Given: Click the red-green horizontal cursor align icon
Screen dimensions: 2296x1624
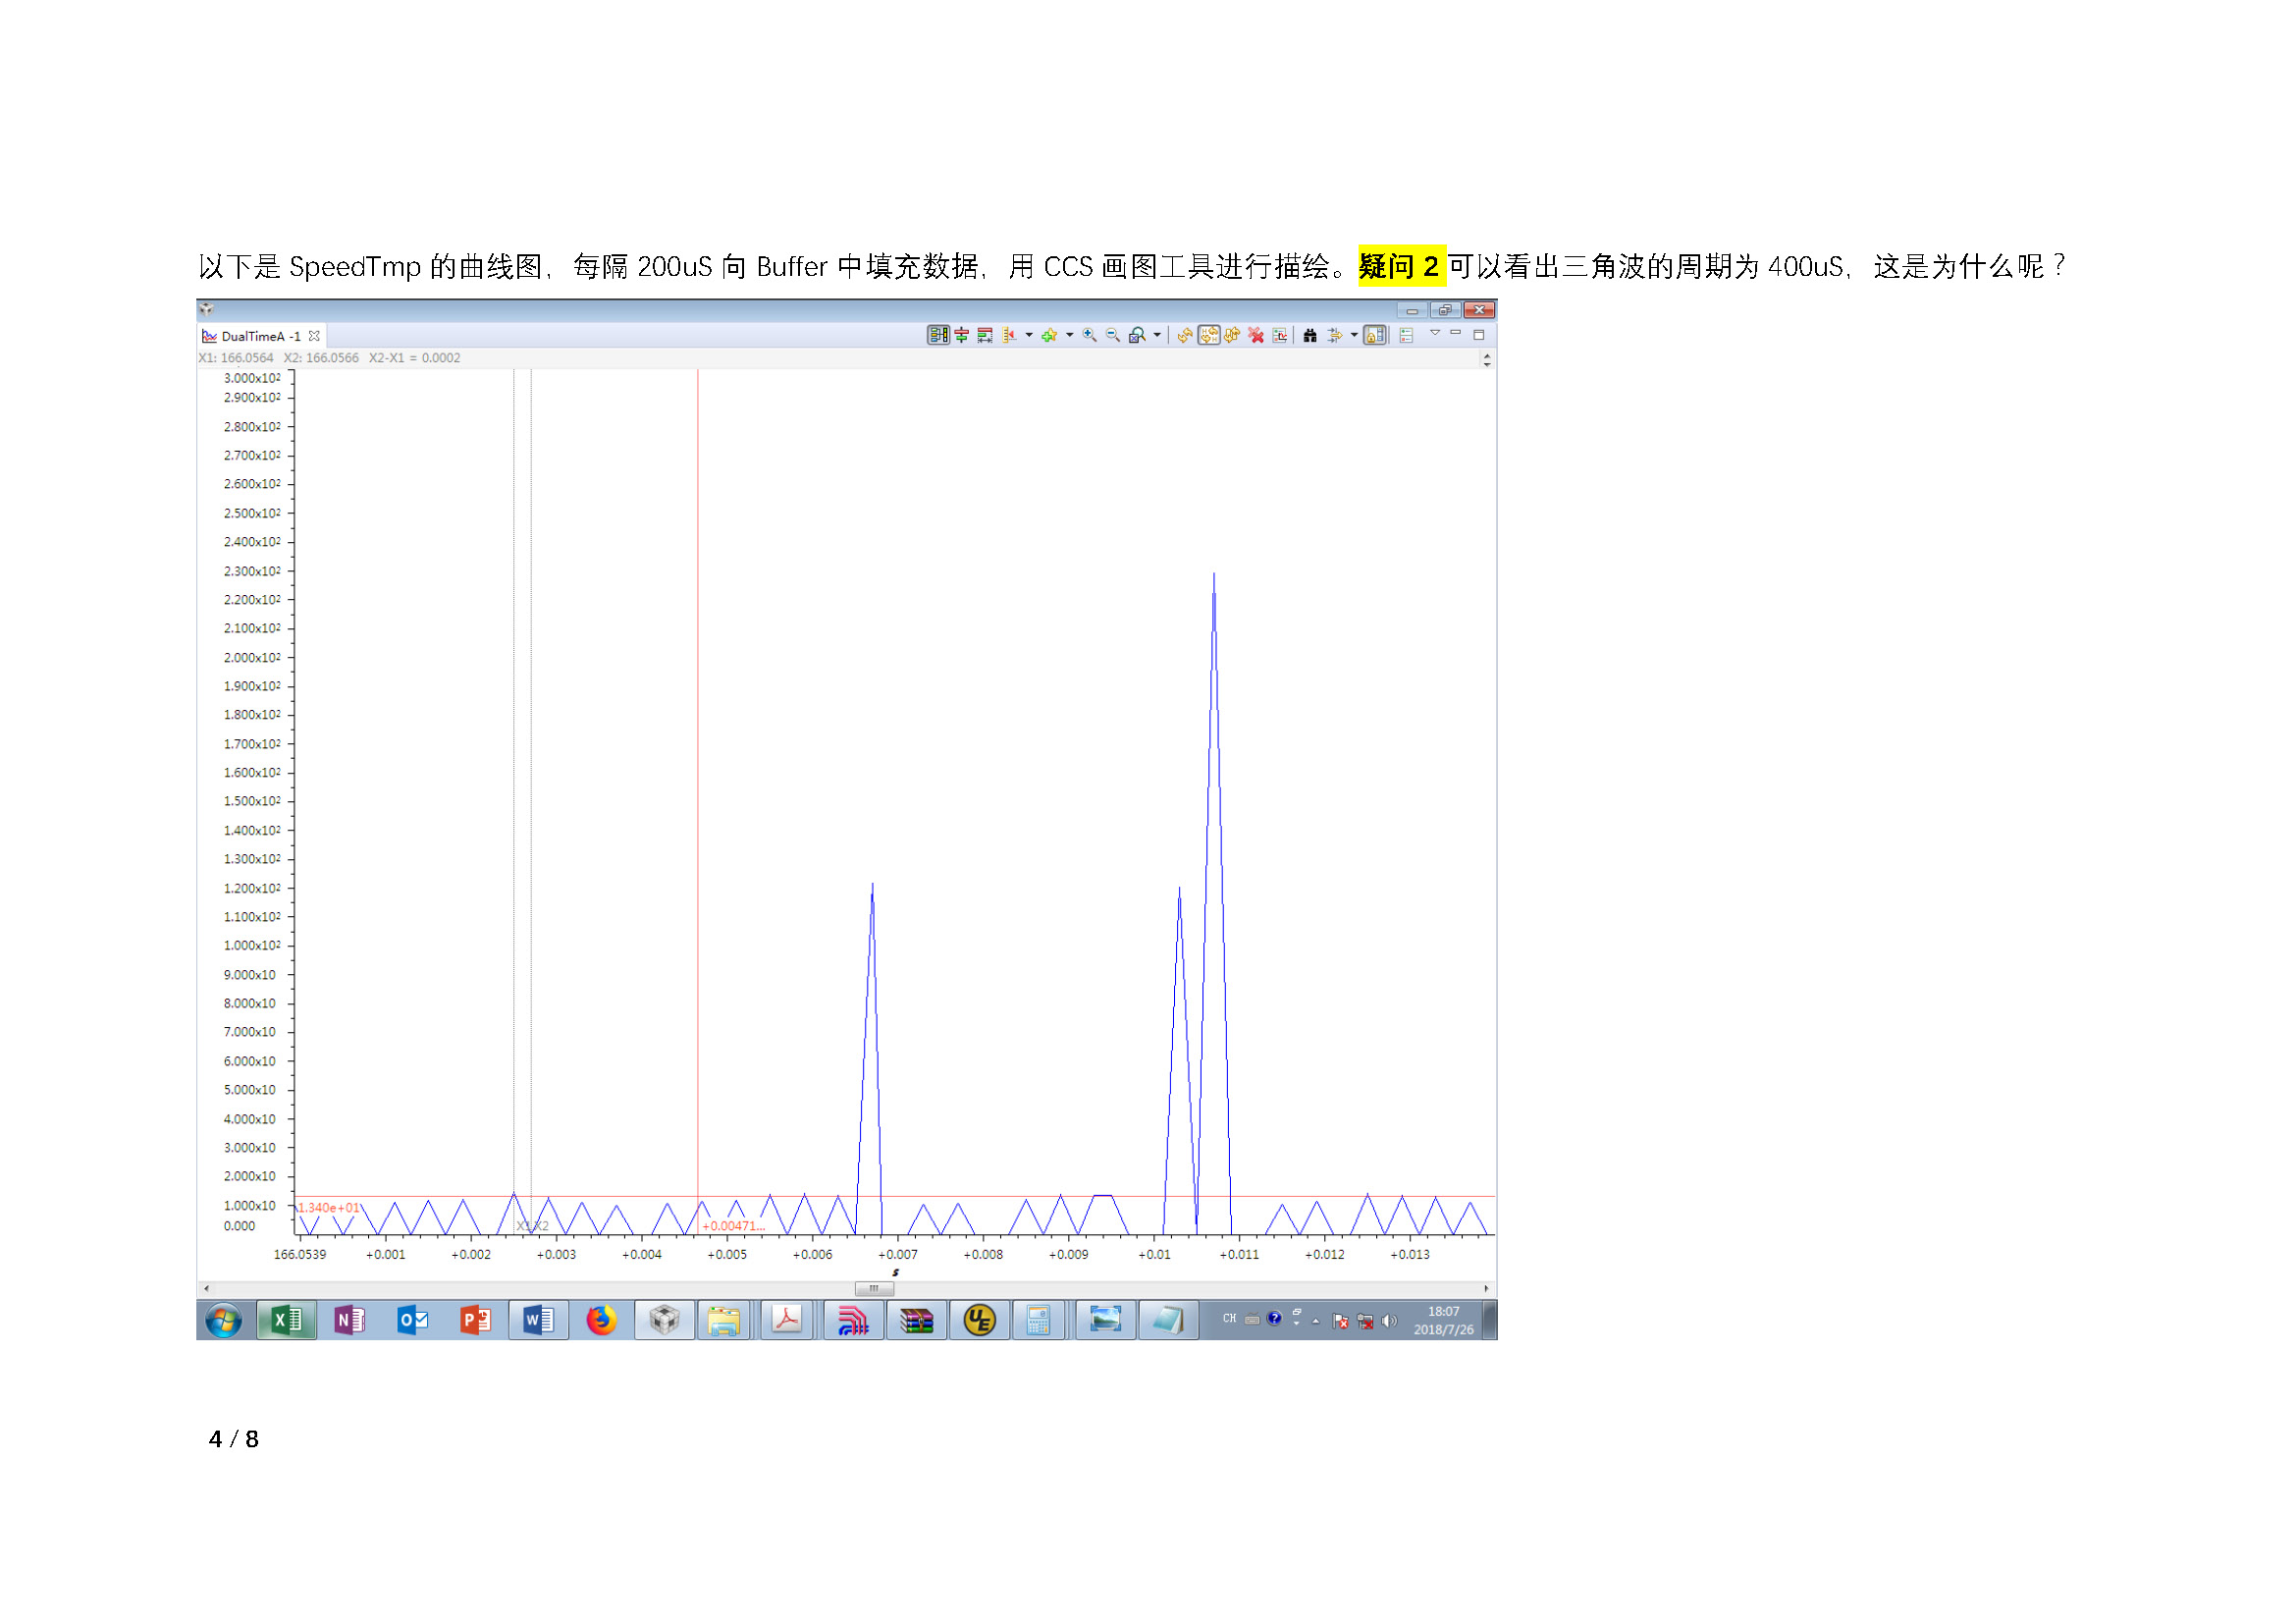Looking at the screenshot, I should pos(962,336).
